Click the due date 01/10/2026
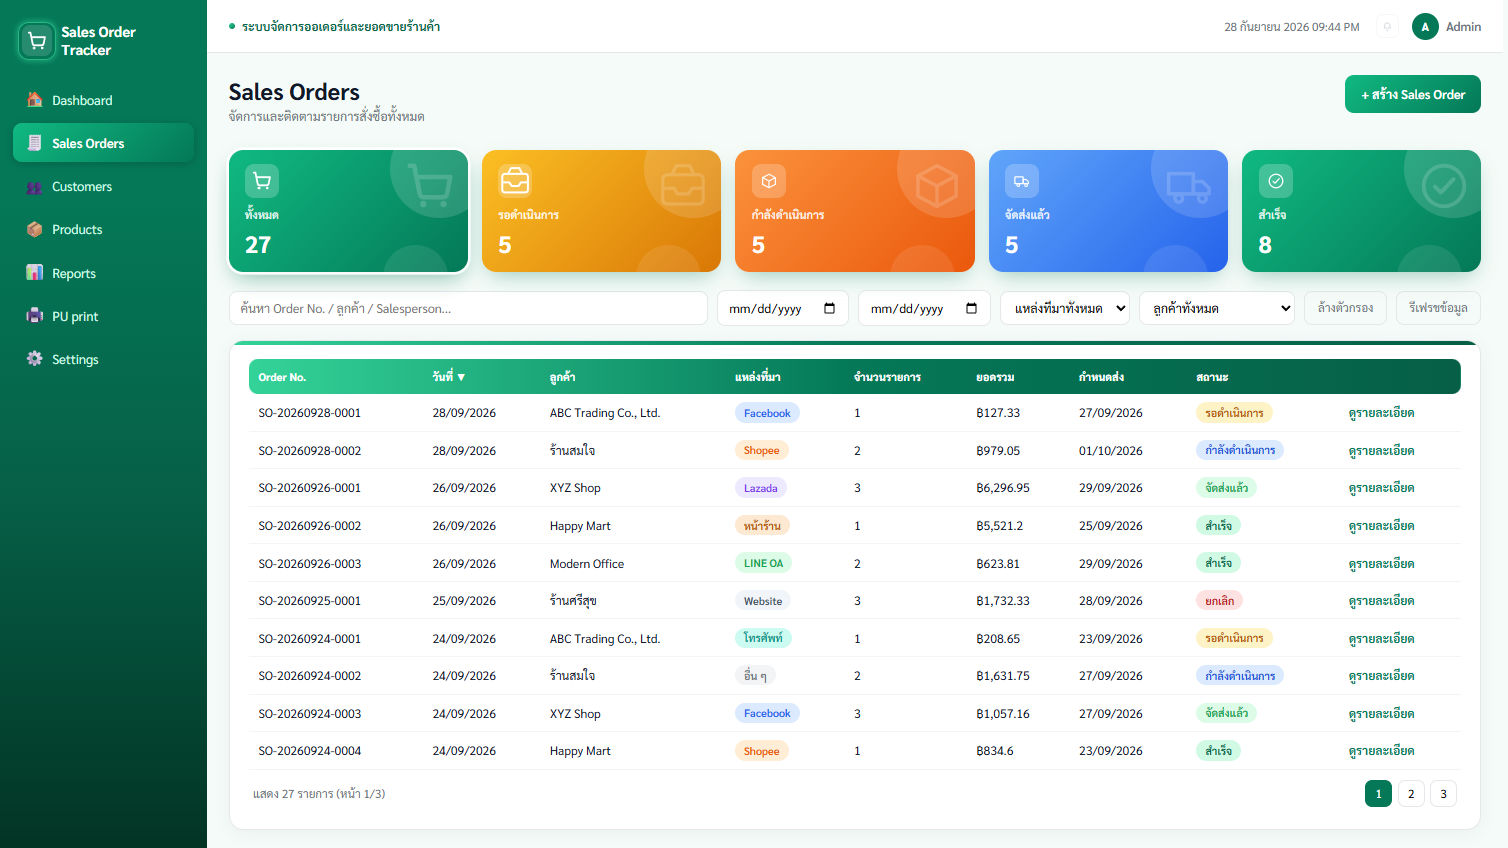The image size is (1508, 848). click(1111, 451)
